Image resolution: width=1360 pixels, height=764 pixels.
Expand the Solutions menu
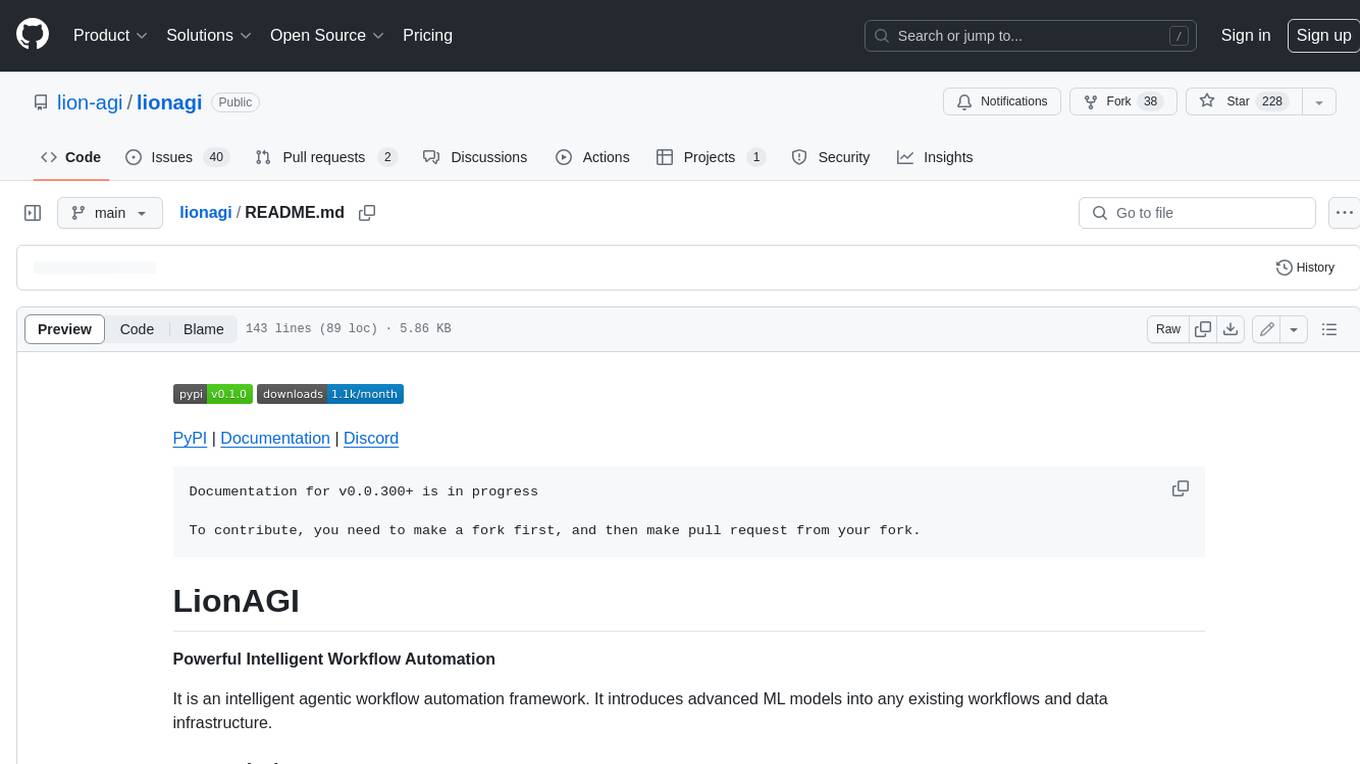(x=209, y=35)
